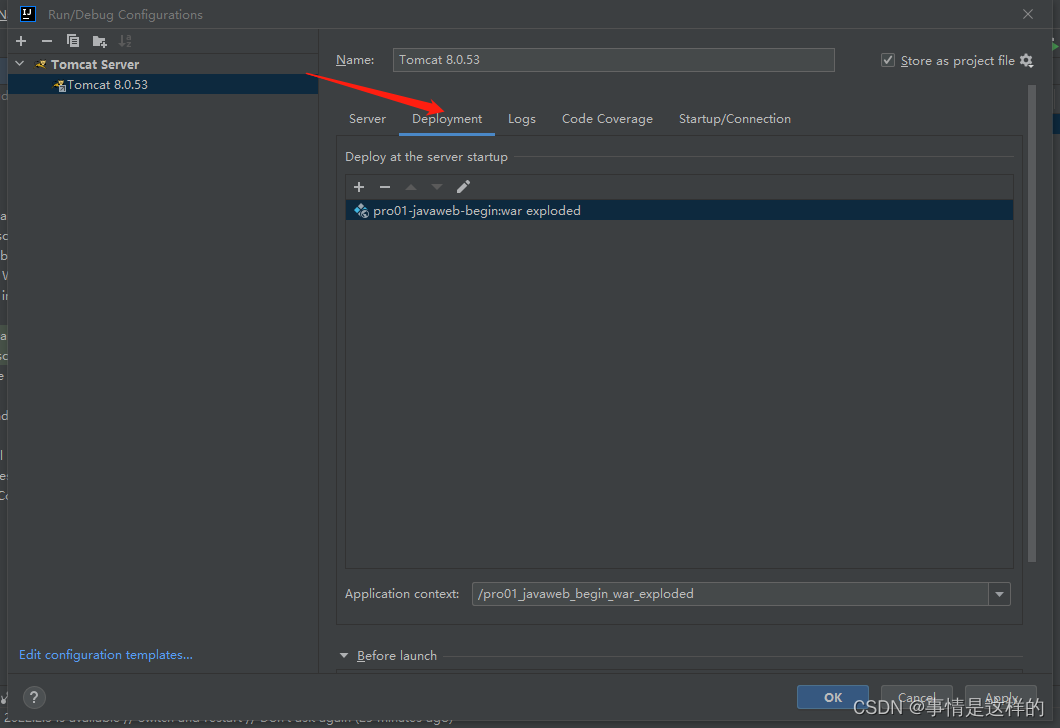Add an artifact to deploy list
This screenshot has height=728, width=1060.
[359, 187]
